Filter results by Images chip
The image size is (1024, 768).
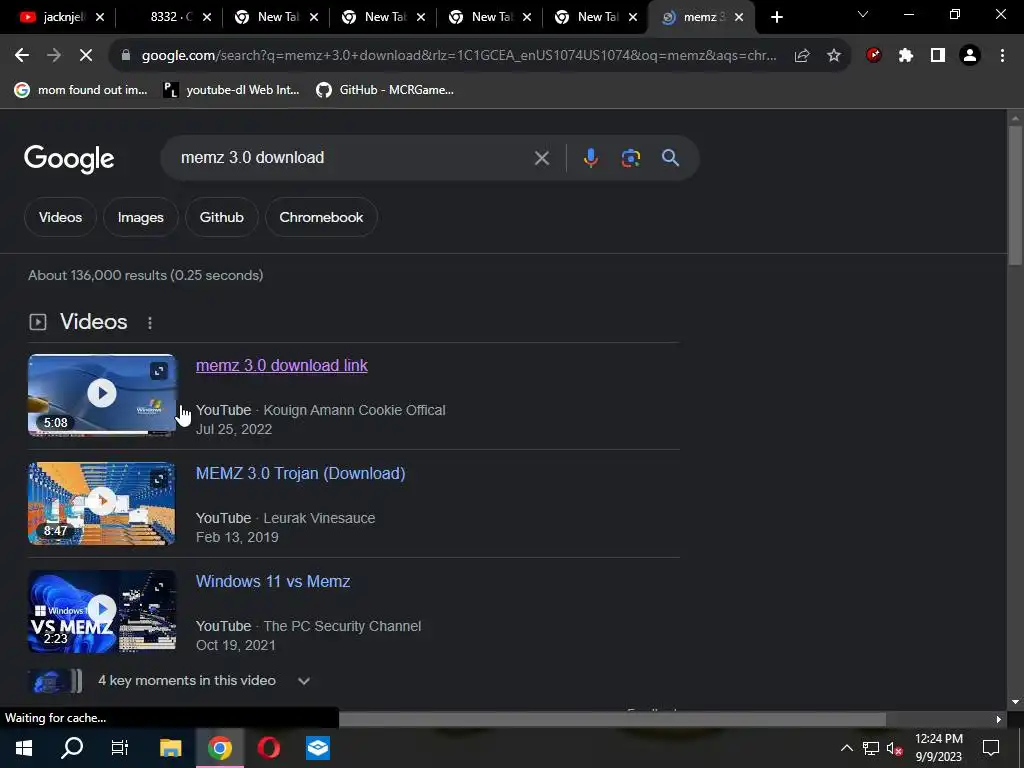(x=140, y=217)
